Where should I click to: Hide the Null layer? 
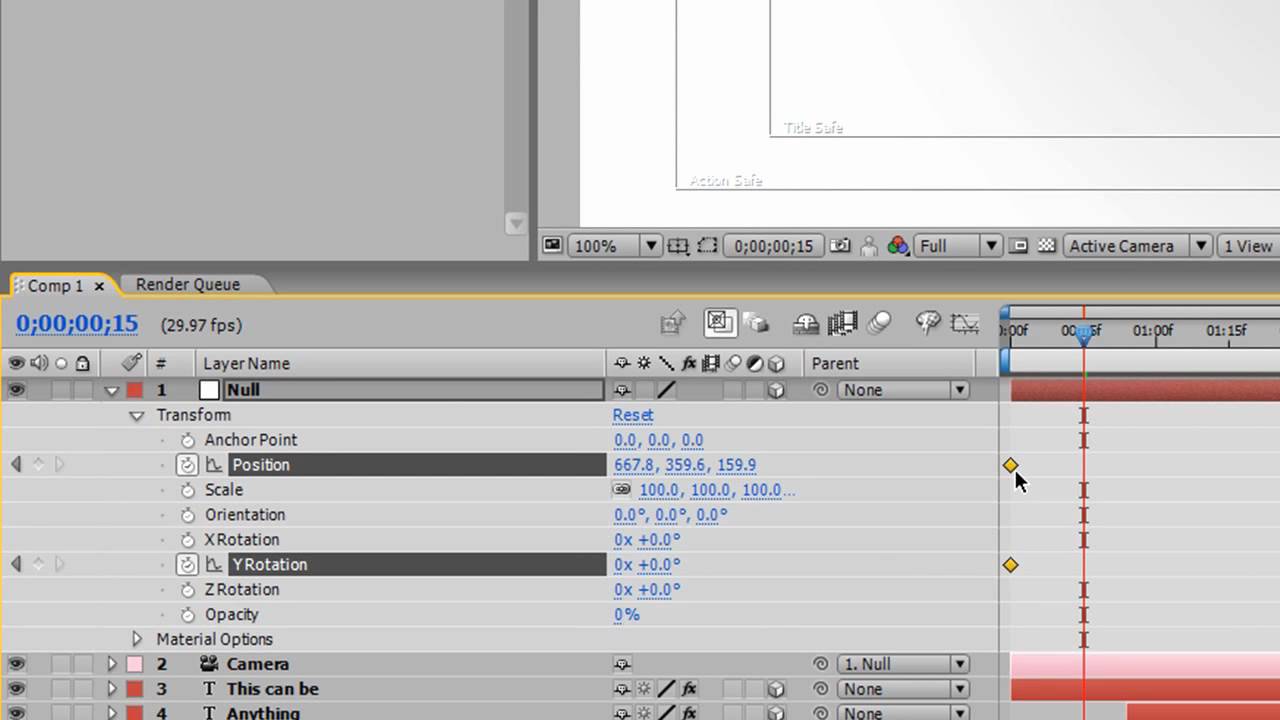[16, 390]
